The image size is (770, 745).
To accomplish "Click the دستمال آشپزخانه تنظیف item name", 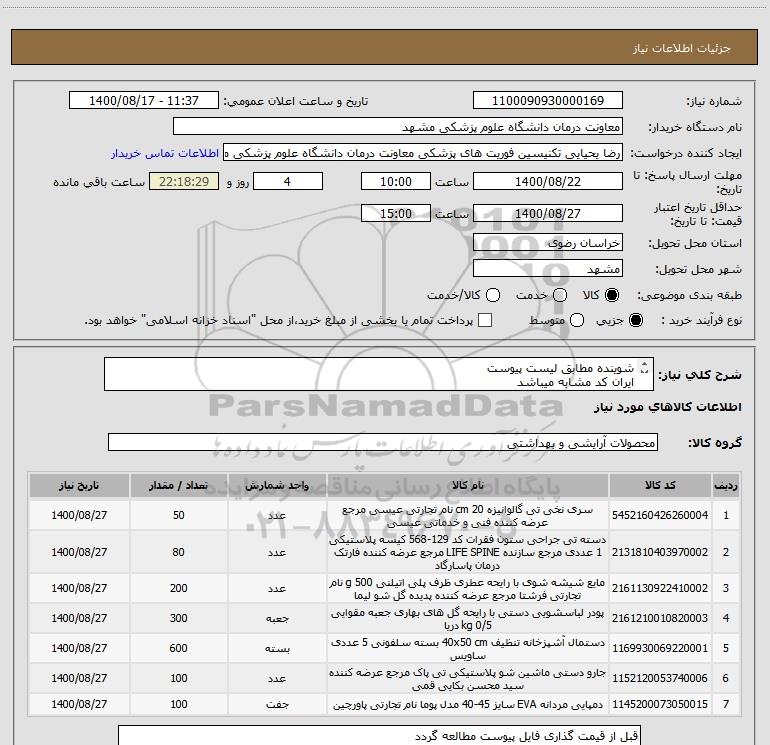I will click(468, 648).
